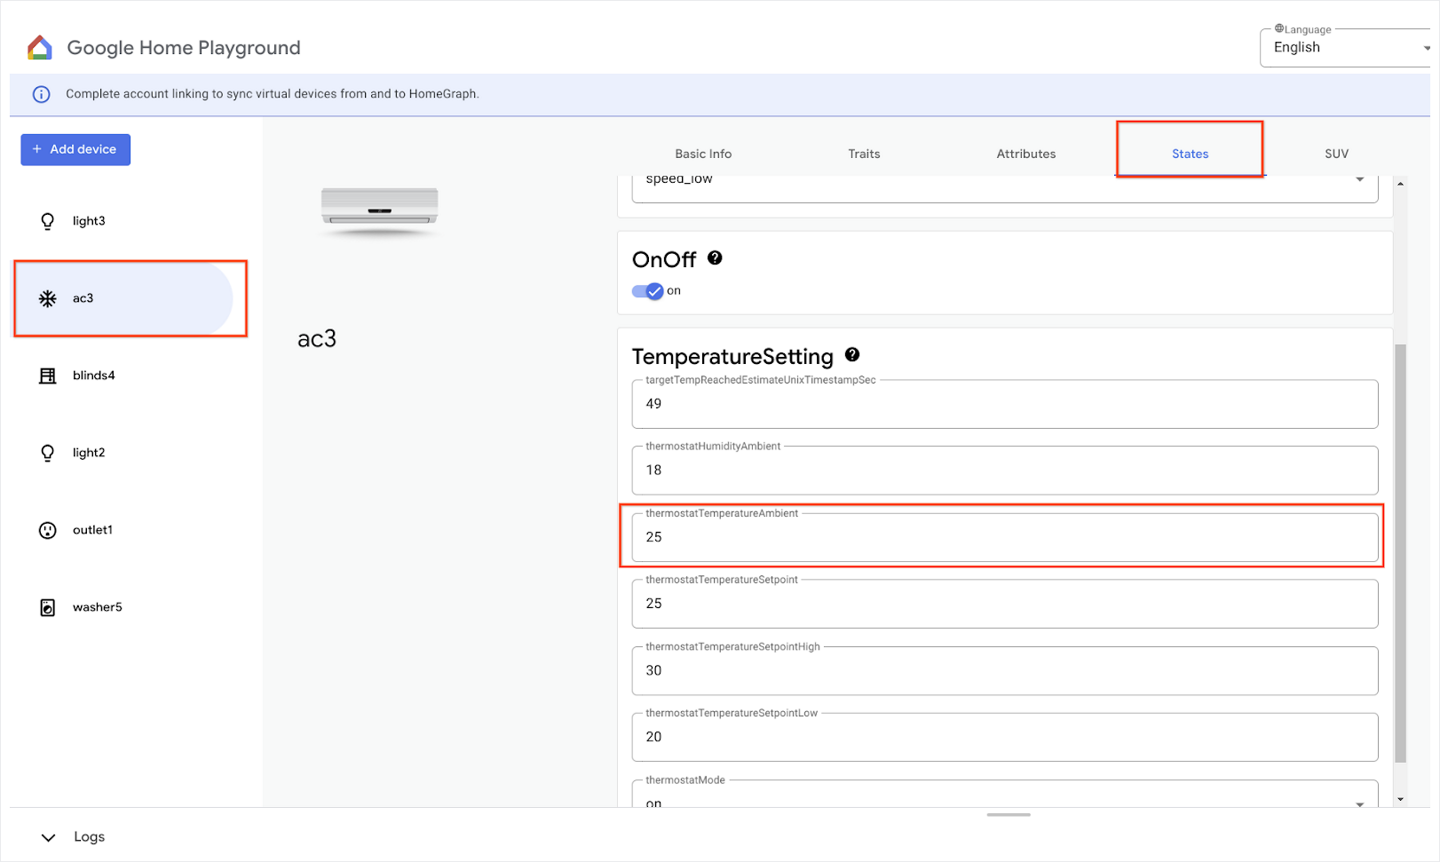Click the outlet icon for outlet1
This screenshot has height=862, width=1440.
point(47,529)
